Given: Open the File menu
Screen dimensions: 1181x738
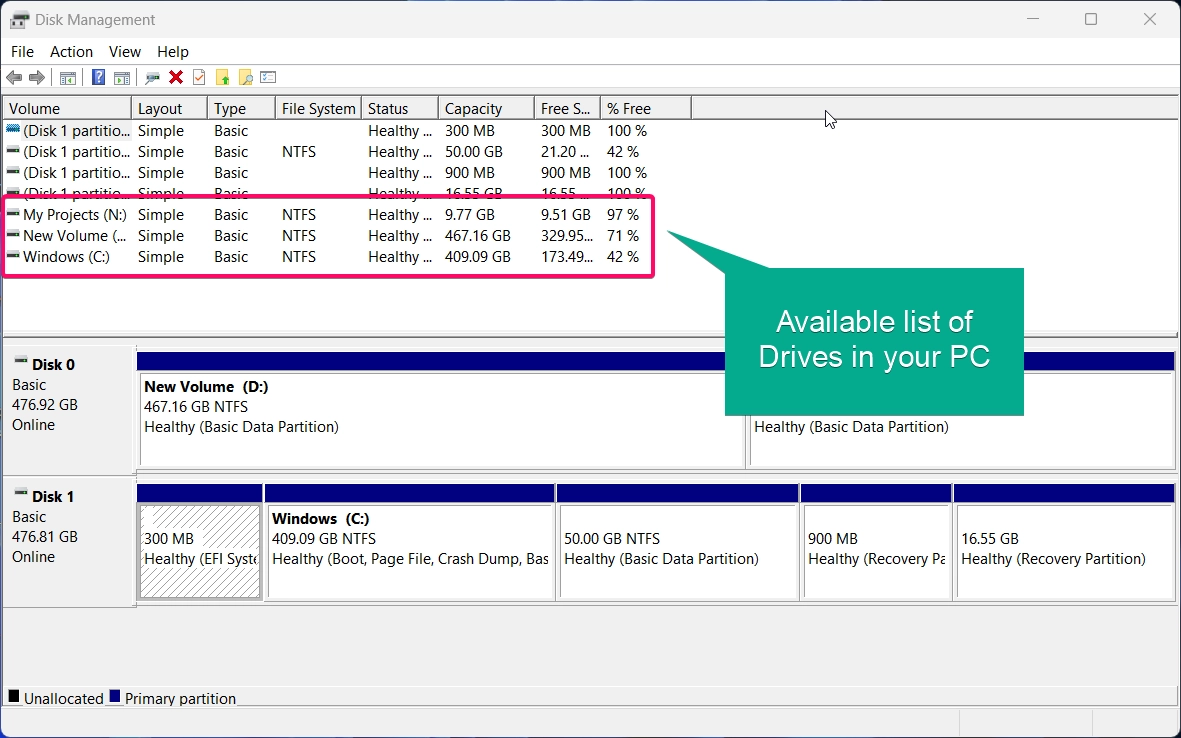Looking at the screenshot, I should 22,52.
